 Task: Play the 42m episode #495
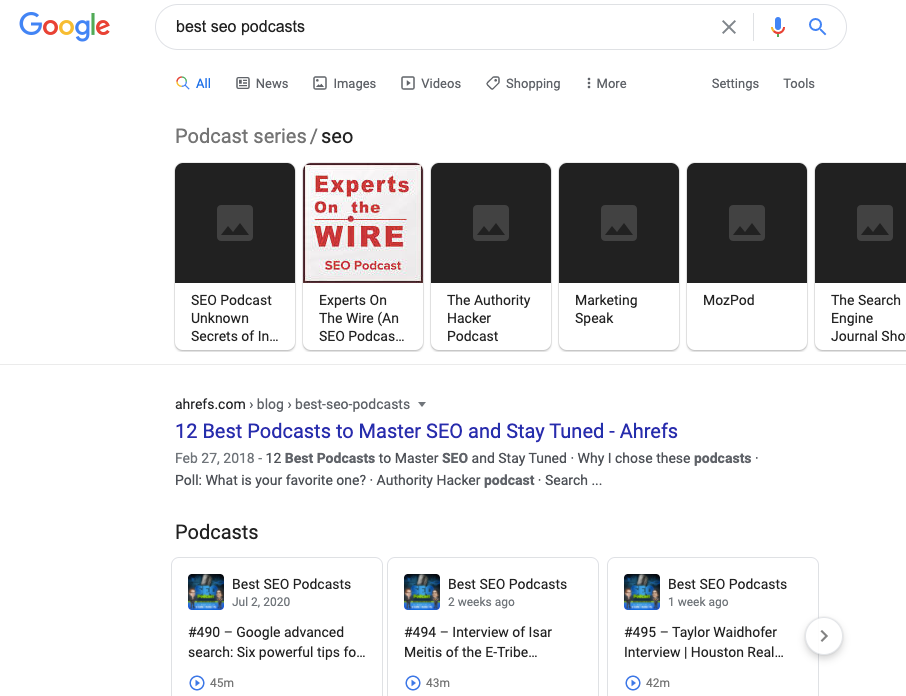pyautogui.click(x=633, y=683)
